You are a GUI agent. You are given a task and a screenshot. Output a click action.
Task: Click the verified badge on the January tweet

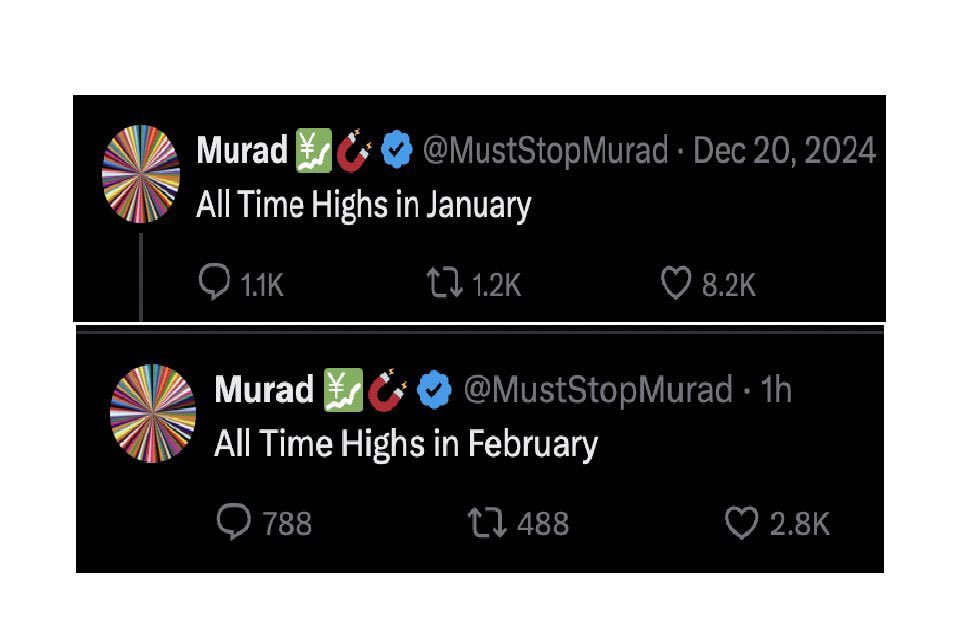pyautogui.click(x=397, y=150)
